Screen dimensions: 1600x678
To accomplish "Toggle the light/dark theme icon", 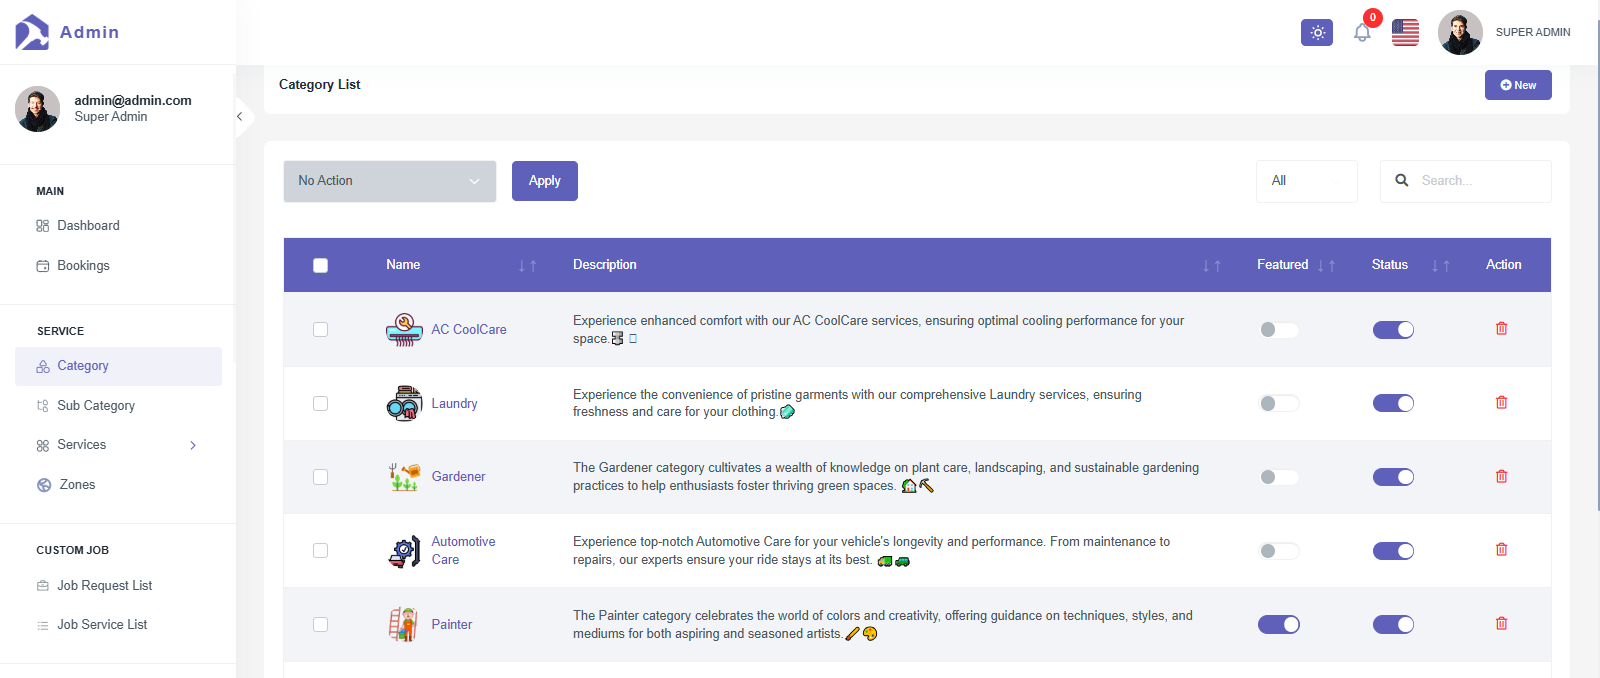I will tap(1316, 33).
